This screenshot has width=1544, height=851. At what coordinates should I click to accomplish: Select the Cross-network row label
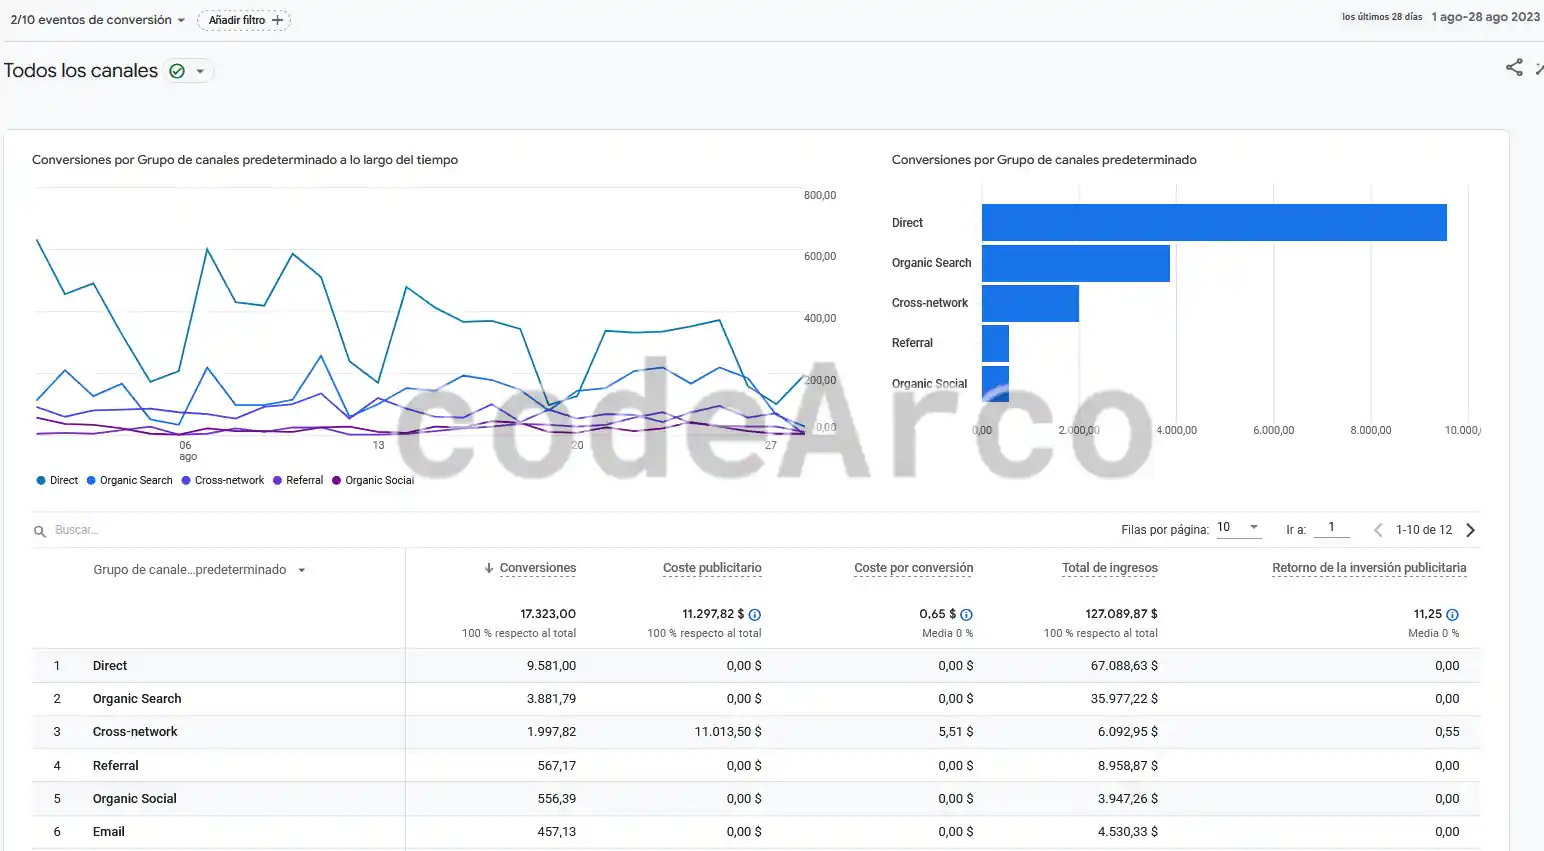pyautogui.click(x=135, y=732)
